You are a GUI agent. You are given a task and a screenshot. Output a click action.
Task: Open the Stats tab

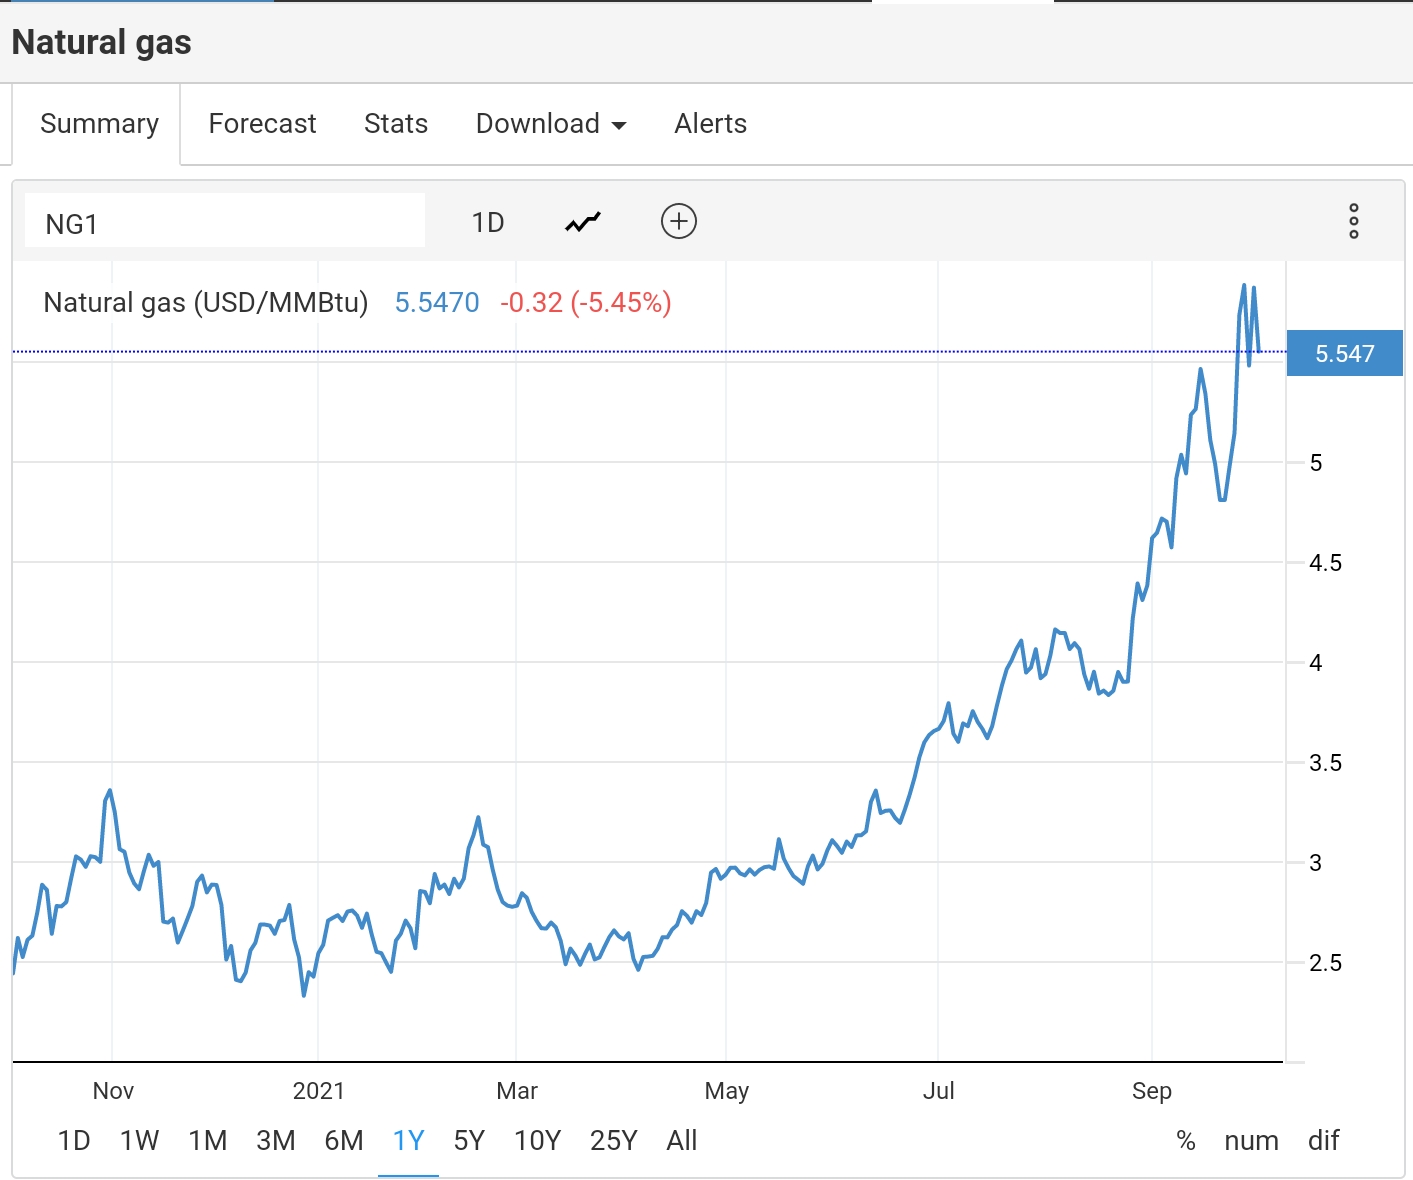[x=396, y=124]
